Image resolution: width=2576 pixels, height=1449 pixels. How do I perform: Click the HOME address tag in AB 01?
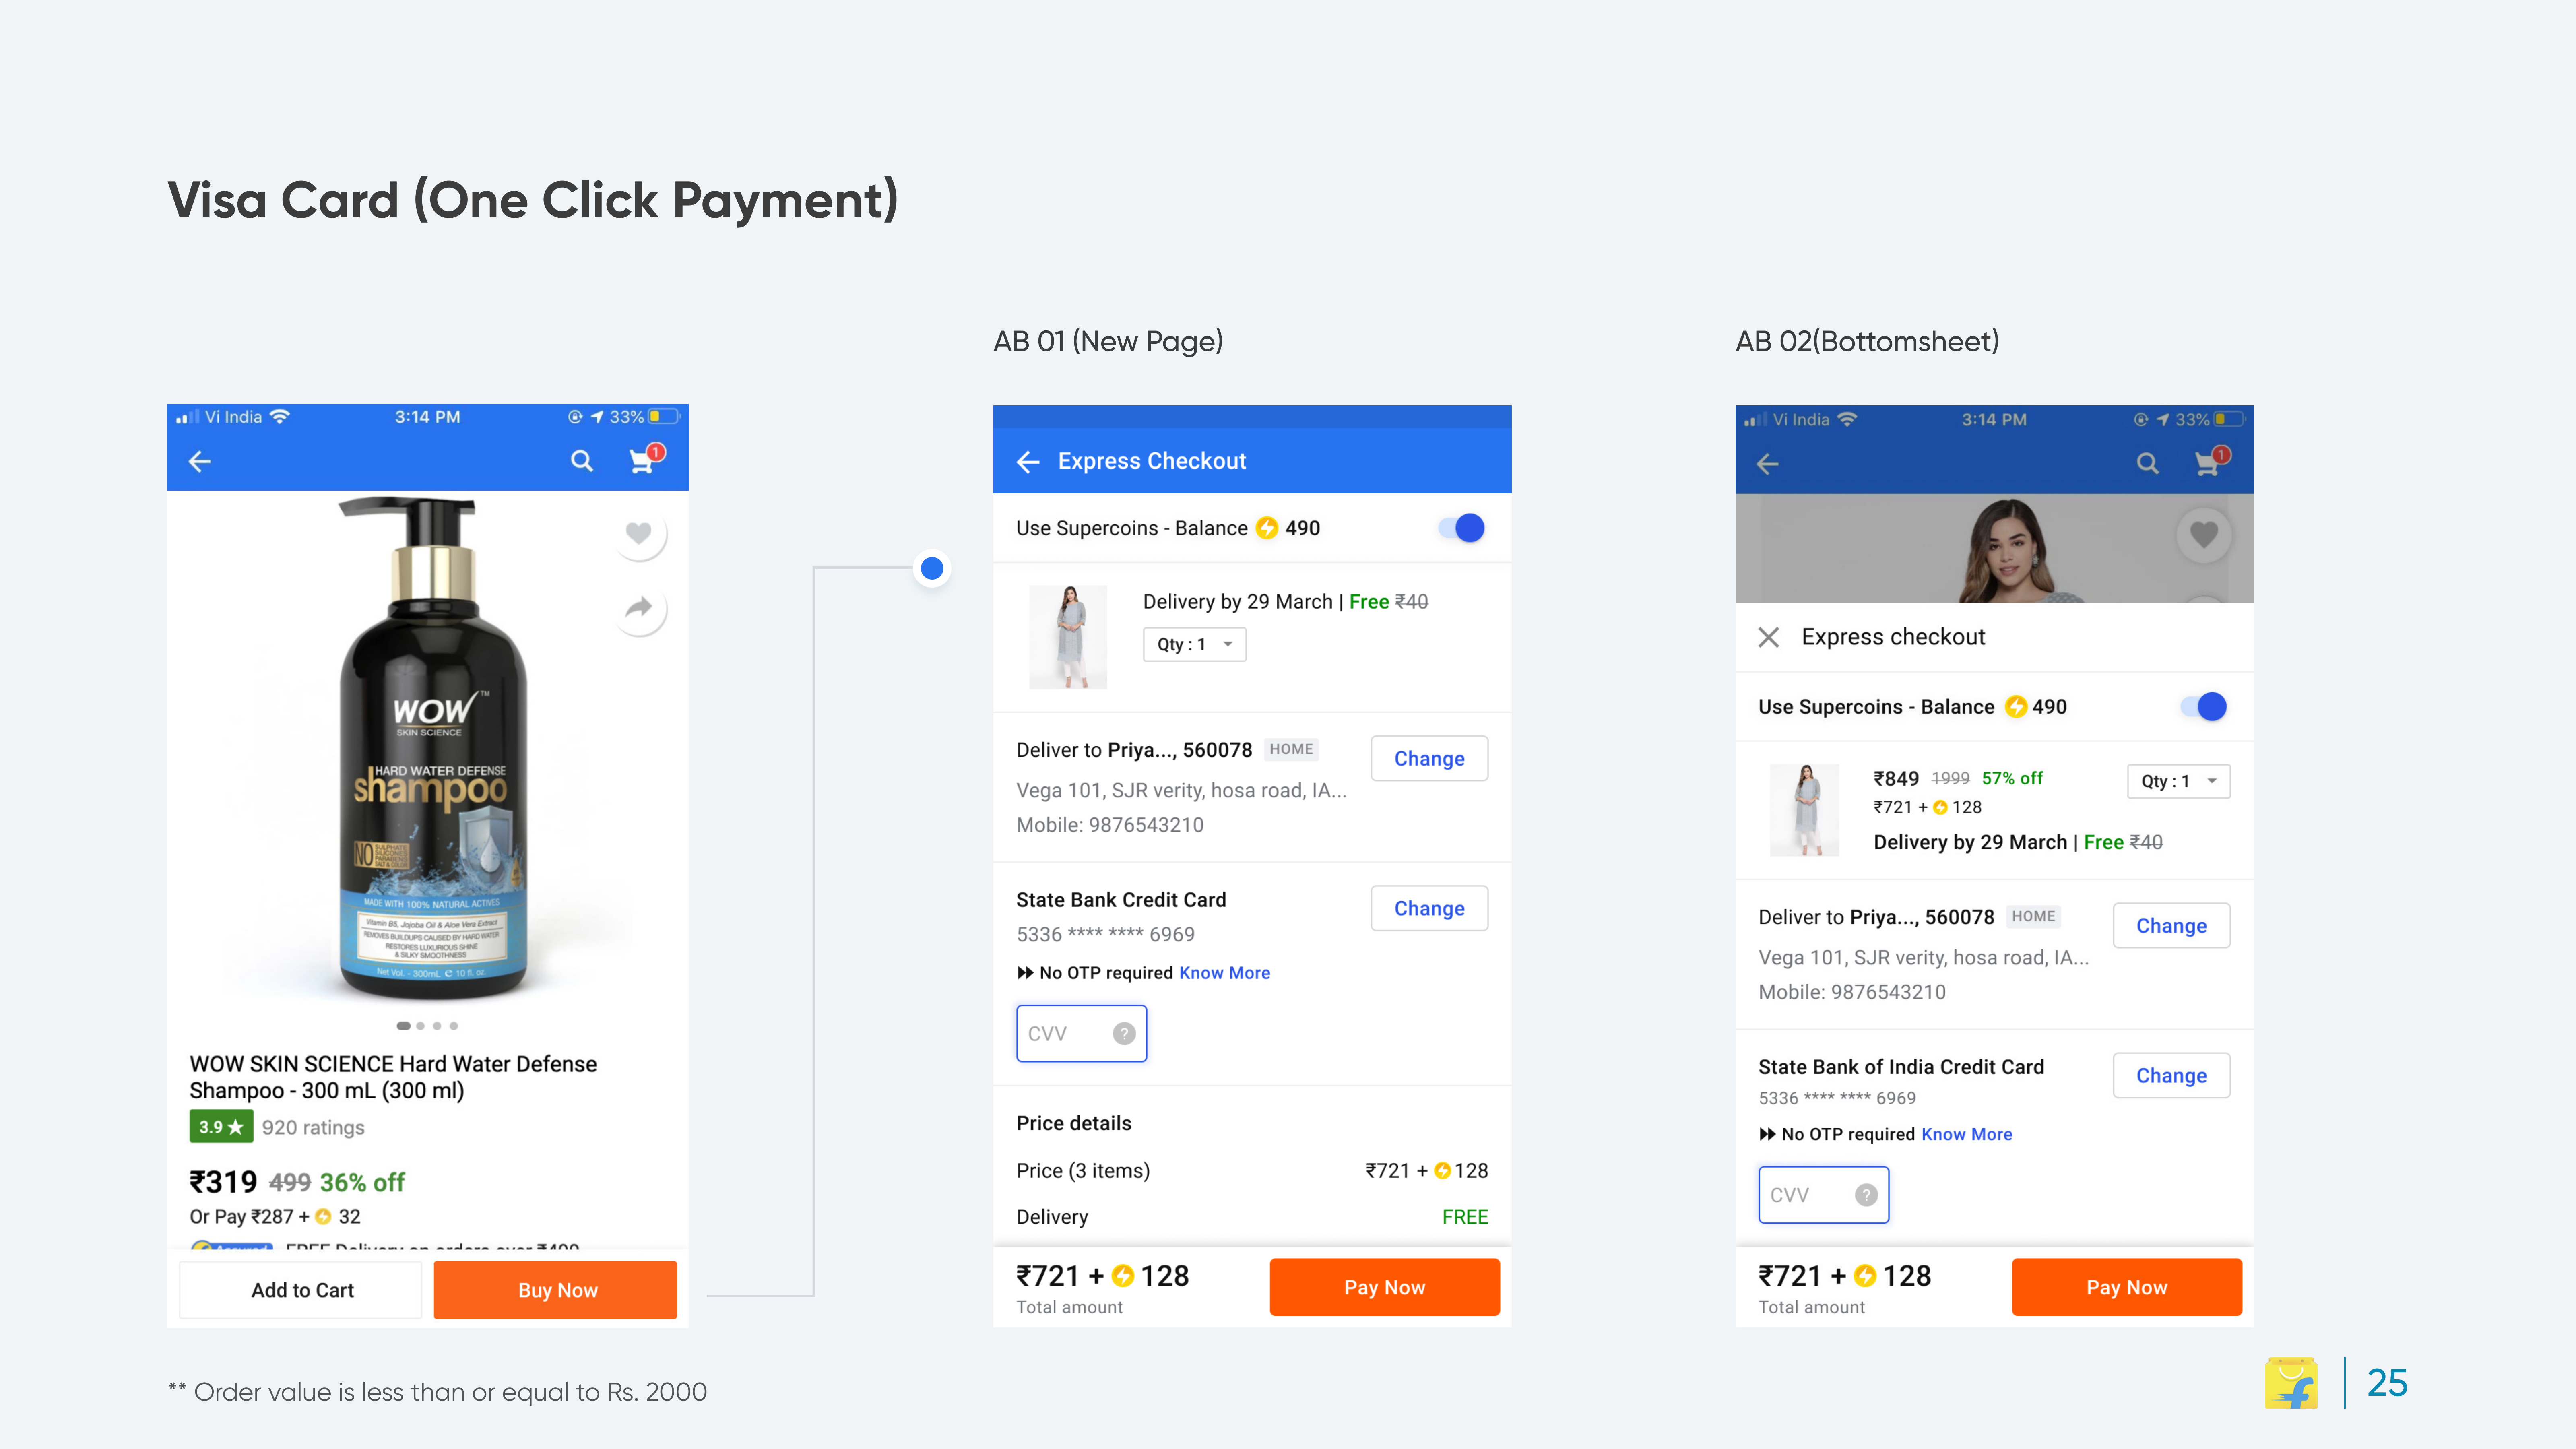coord(1291,749)
